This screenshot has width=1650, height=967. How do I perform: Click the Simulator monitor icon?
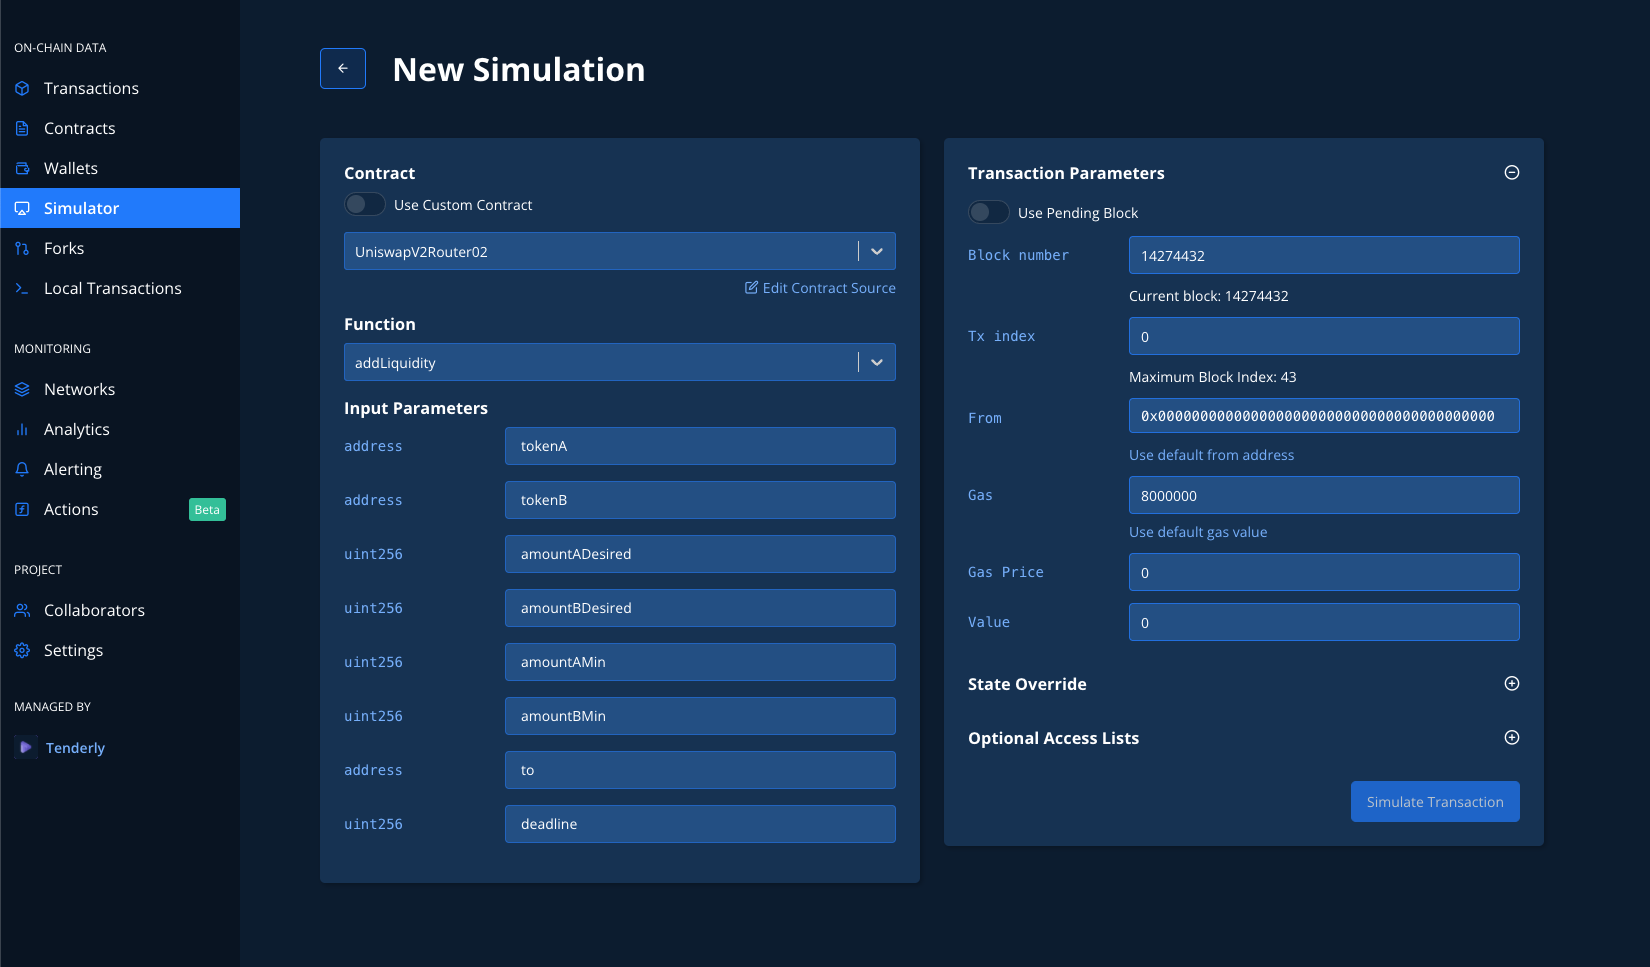click(x=22, y=208)
